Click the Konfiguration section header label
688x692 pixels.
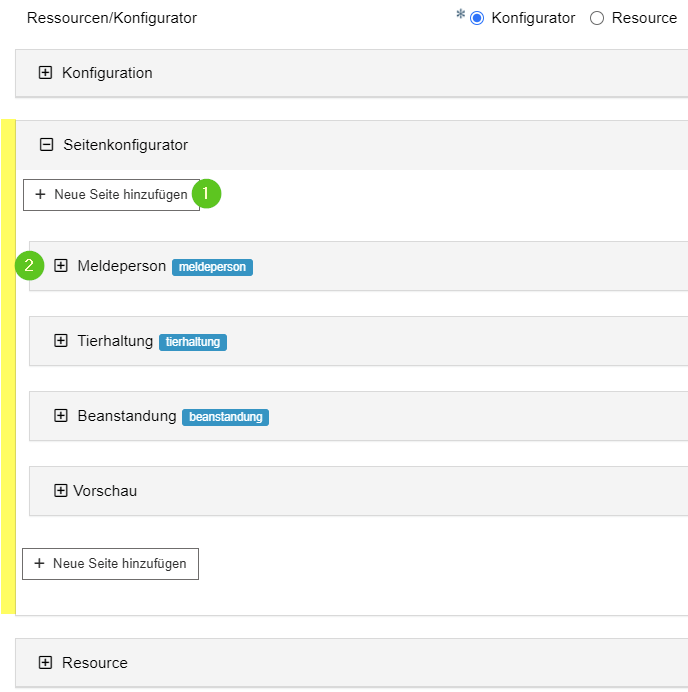[107, 73]
